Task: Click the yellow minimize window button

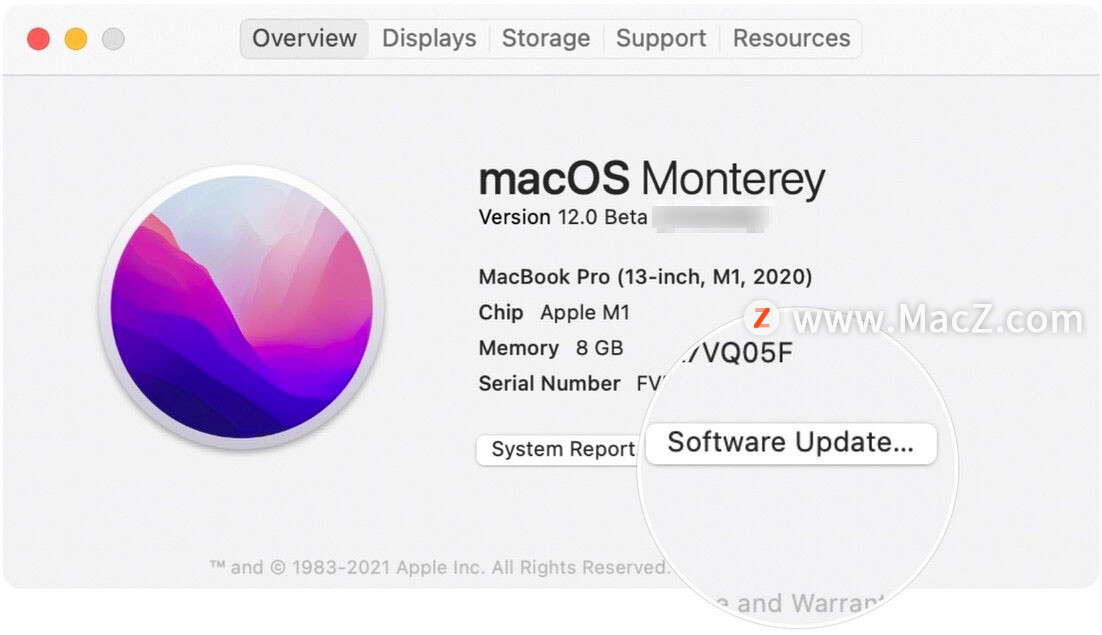Action: (76, 39)
